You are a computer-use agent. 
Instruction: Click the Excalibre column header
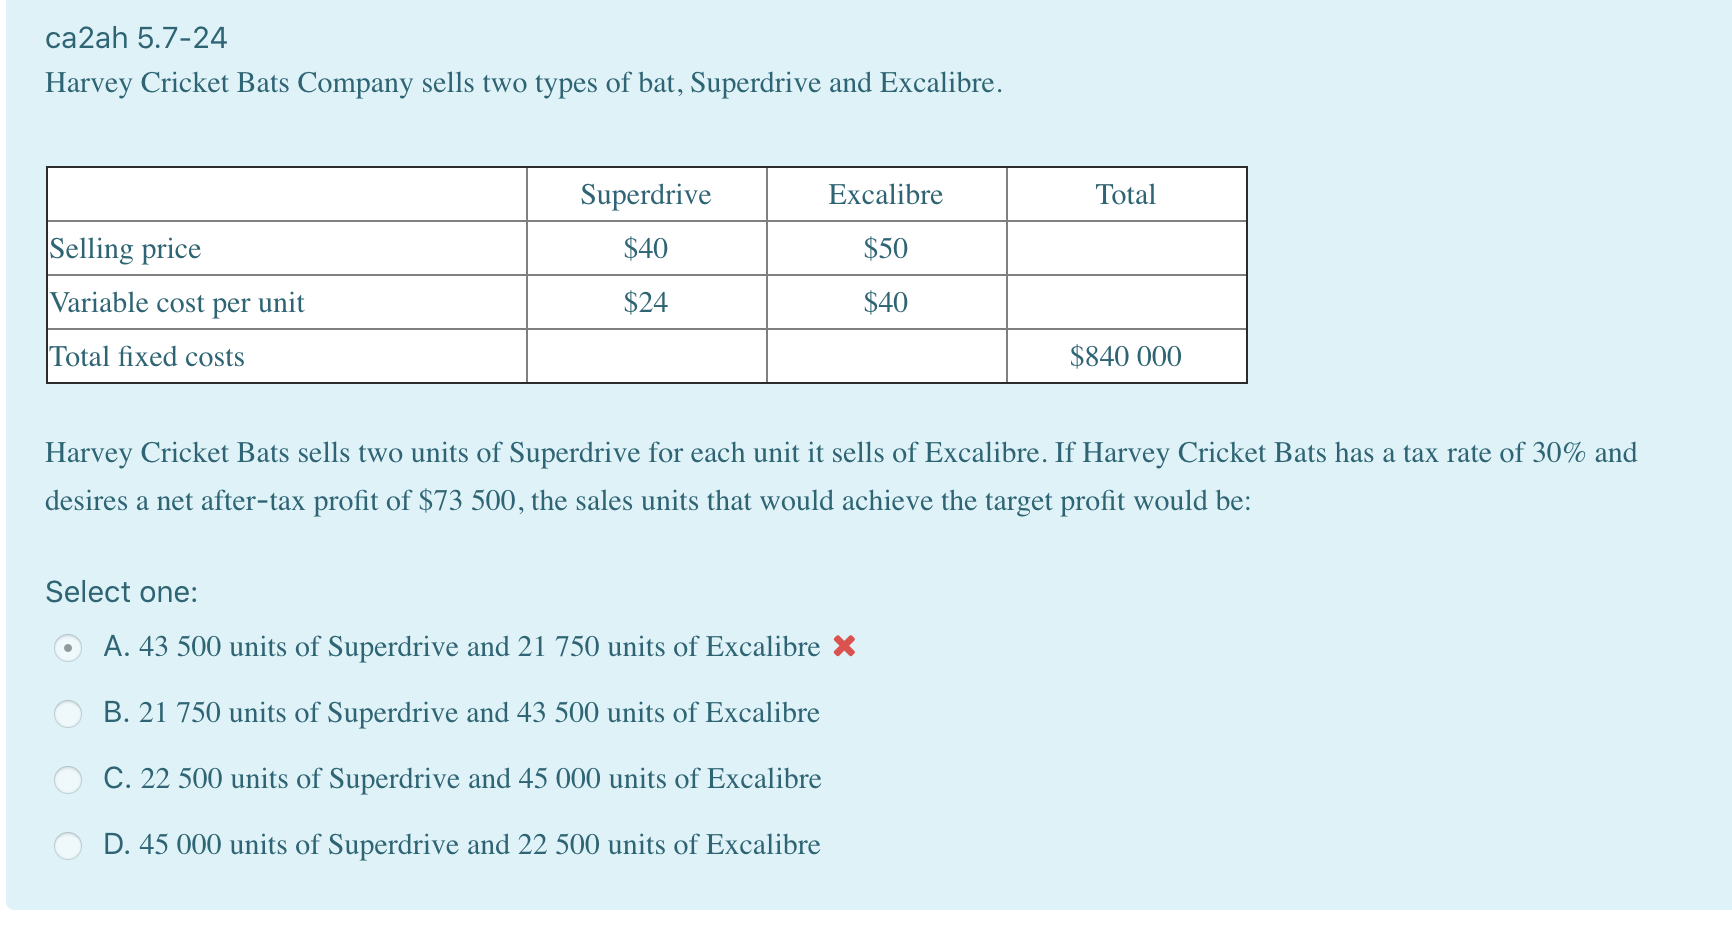[x=886, y=194]
